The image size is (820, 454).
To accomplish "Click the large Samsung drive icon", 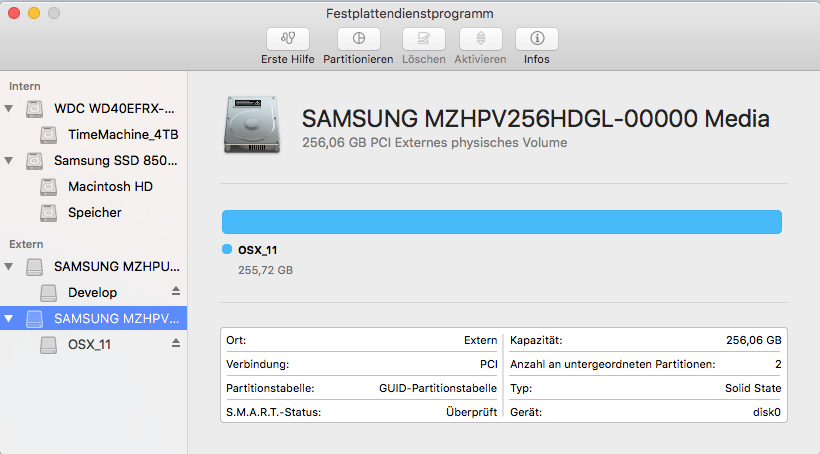I will 254,125.
